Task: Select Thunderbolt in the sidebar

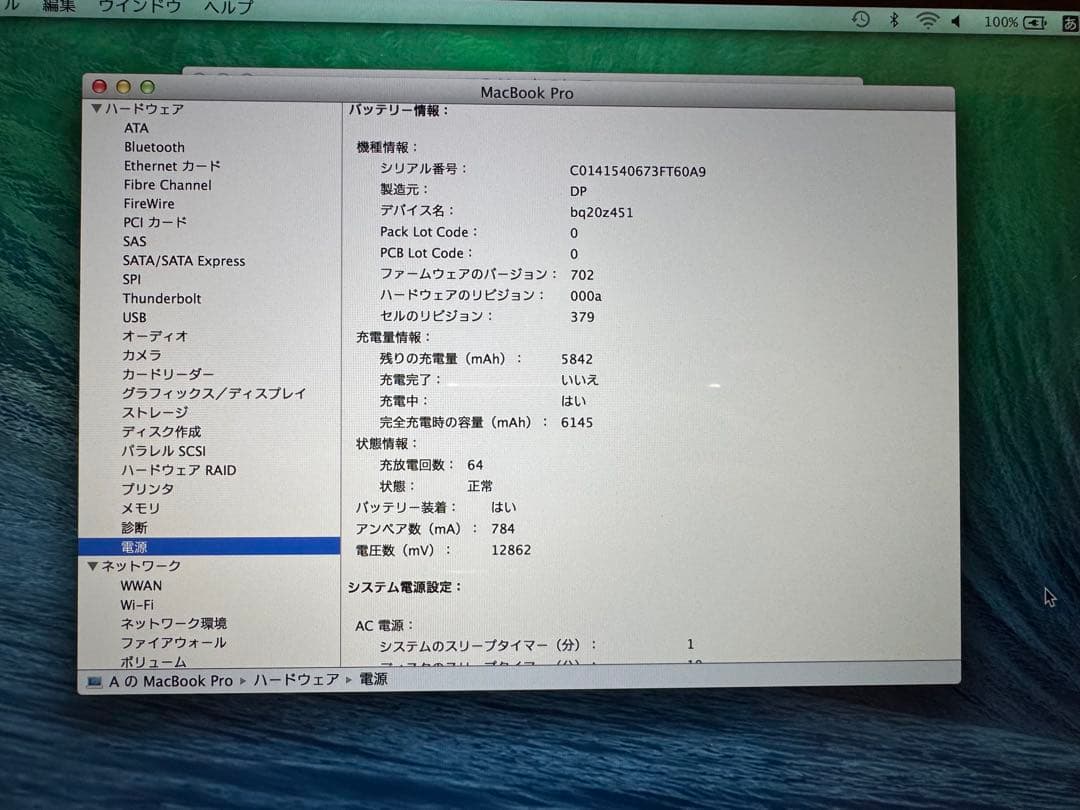Action: (162, 298)
